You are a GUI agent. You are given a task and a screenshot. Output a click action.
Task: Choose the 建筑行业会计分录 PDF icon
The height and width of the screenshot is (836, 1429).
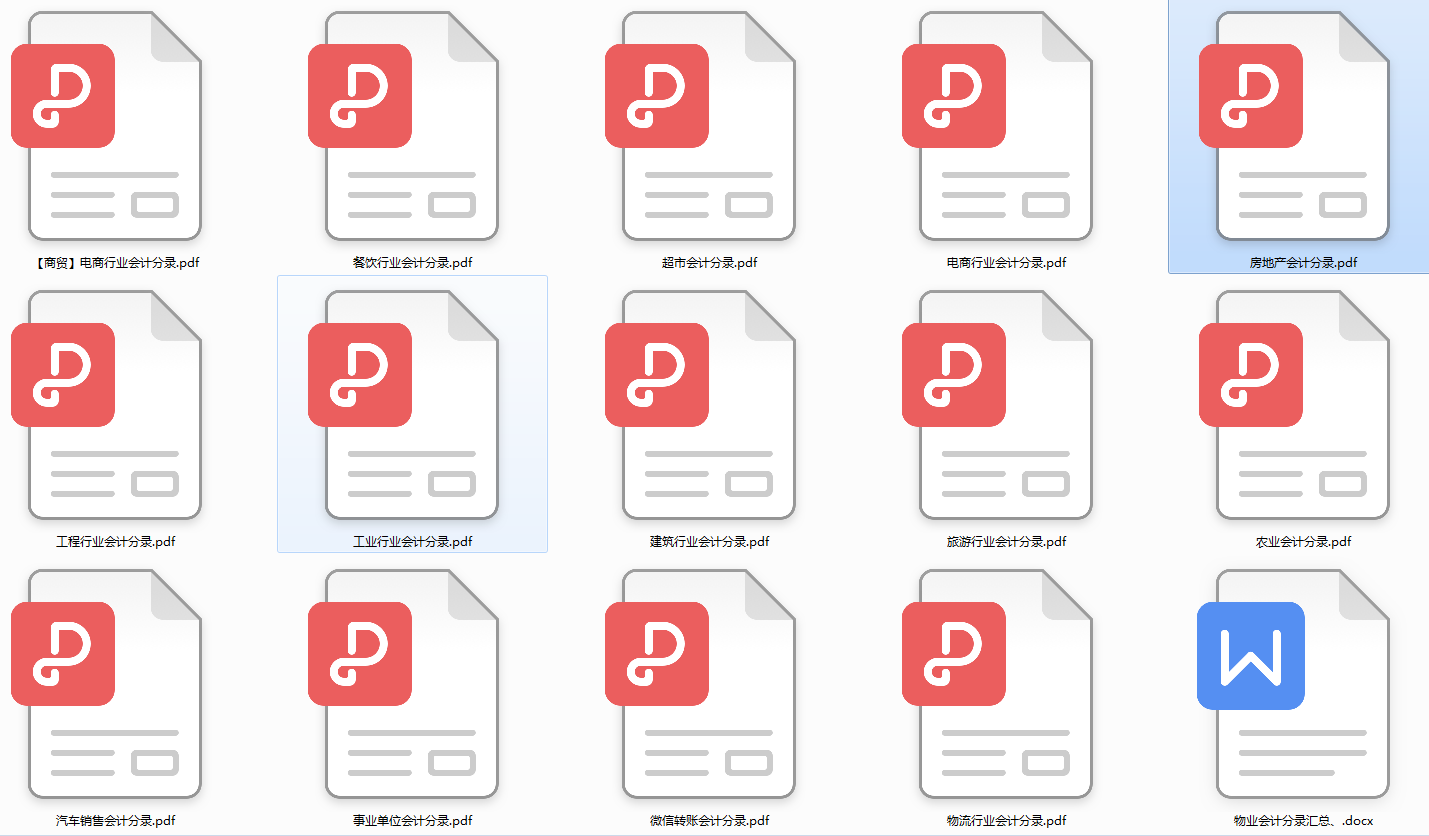(x=700, y=405)
